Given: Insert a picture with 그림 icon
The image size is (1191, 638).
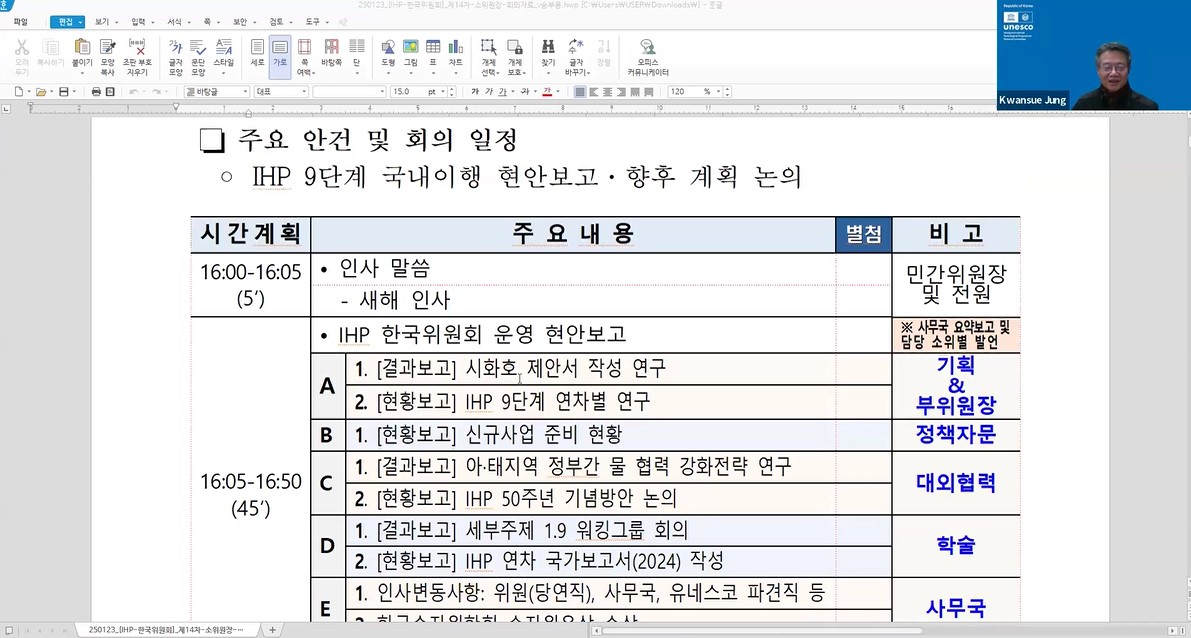Looking at the screenshot, I should pos(410,57).
